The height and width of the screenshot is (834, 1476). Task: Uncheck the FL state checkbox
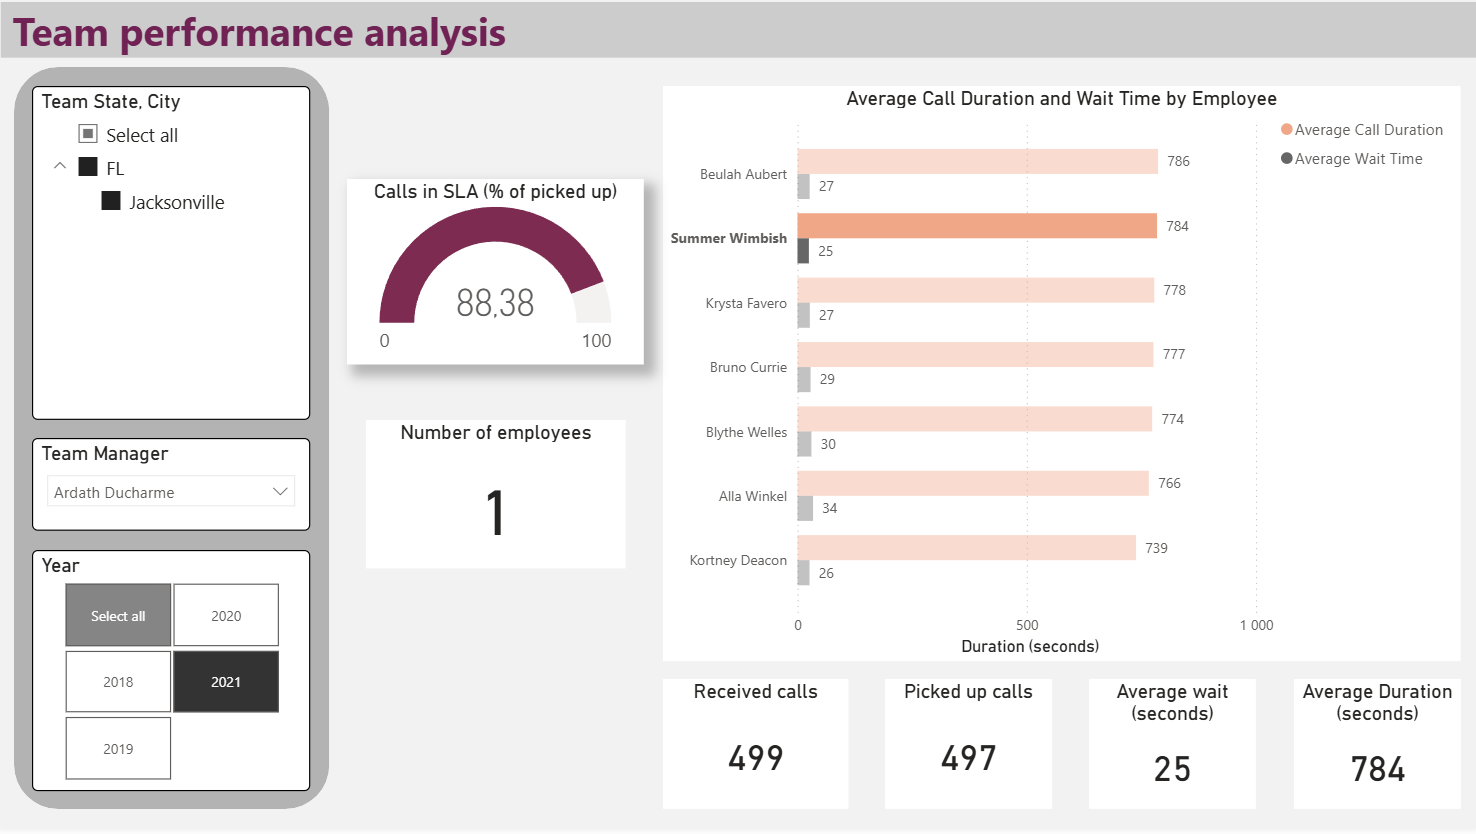tap(88, 168)
